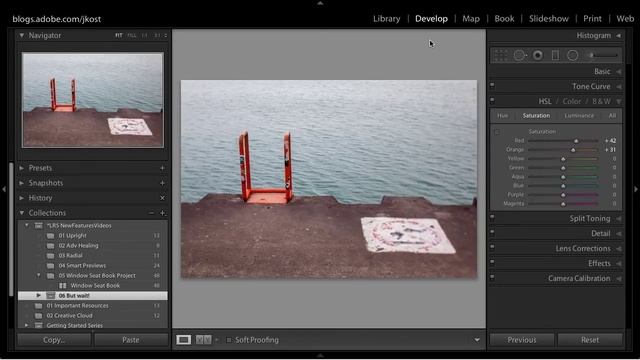The height and width of the screenshot is (360, 640).
Task: Expand the Snapshots panel
Action: click(x=22, y=183)
